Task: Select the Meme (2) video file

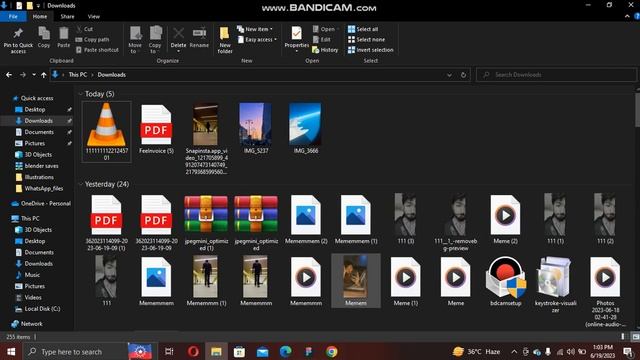Action: tap(505, 220)
